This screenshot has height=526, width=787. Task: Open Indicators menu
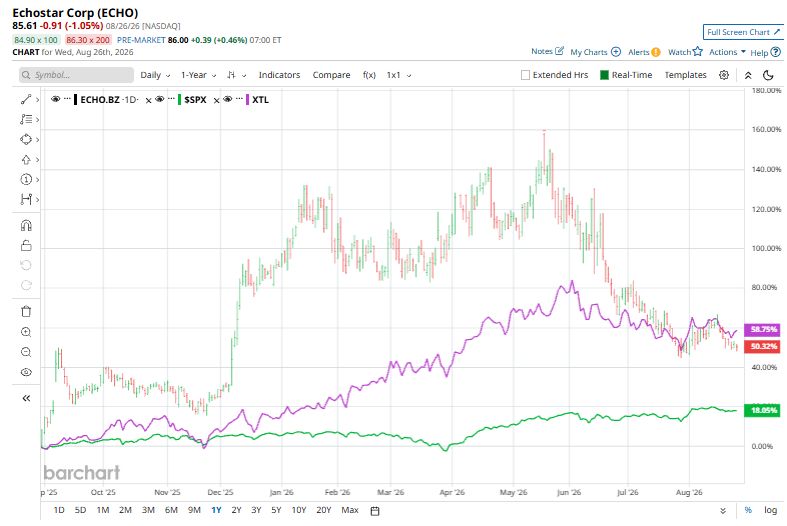coord(279,75)
